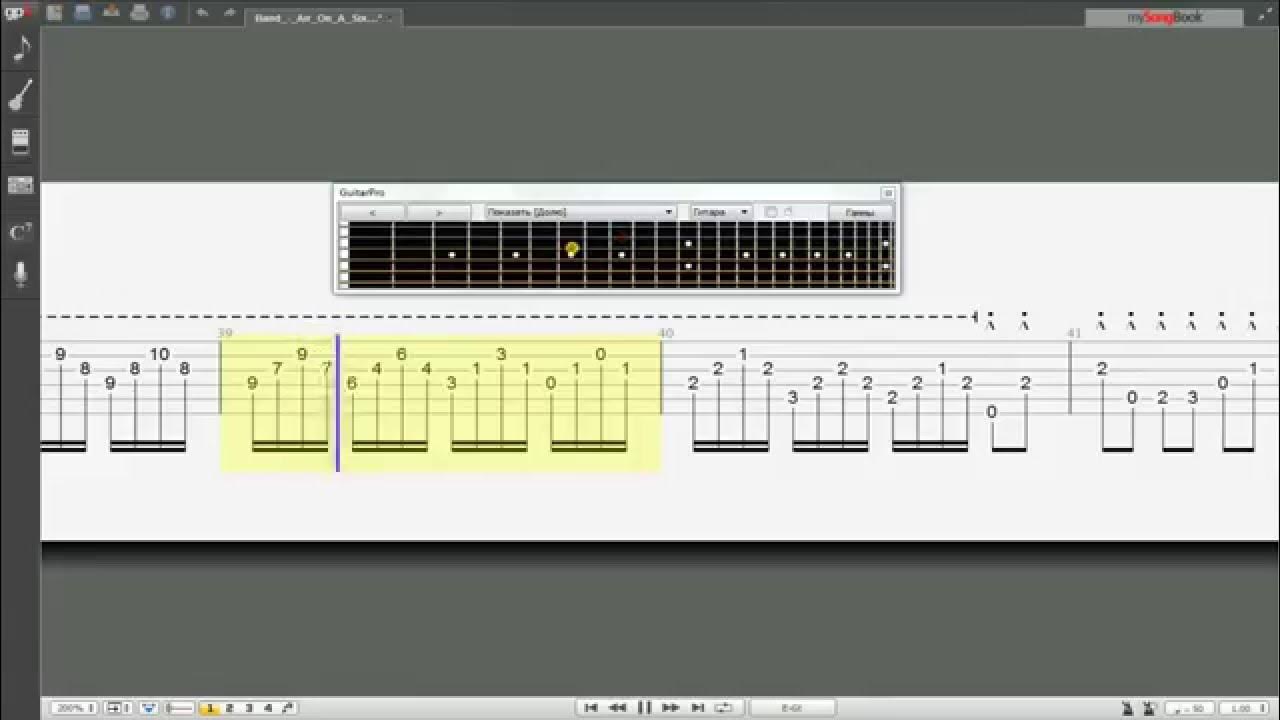Screen dimensions: 1280x720
Task: Click the E-Gt current track display
Action: (792, 708)
